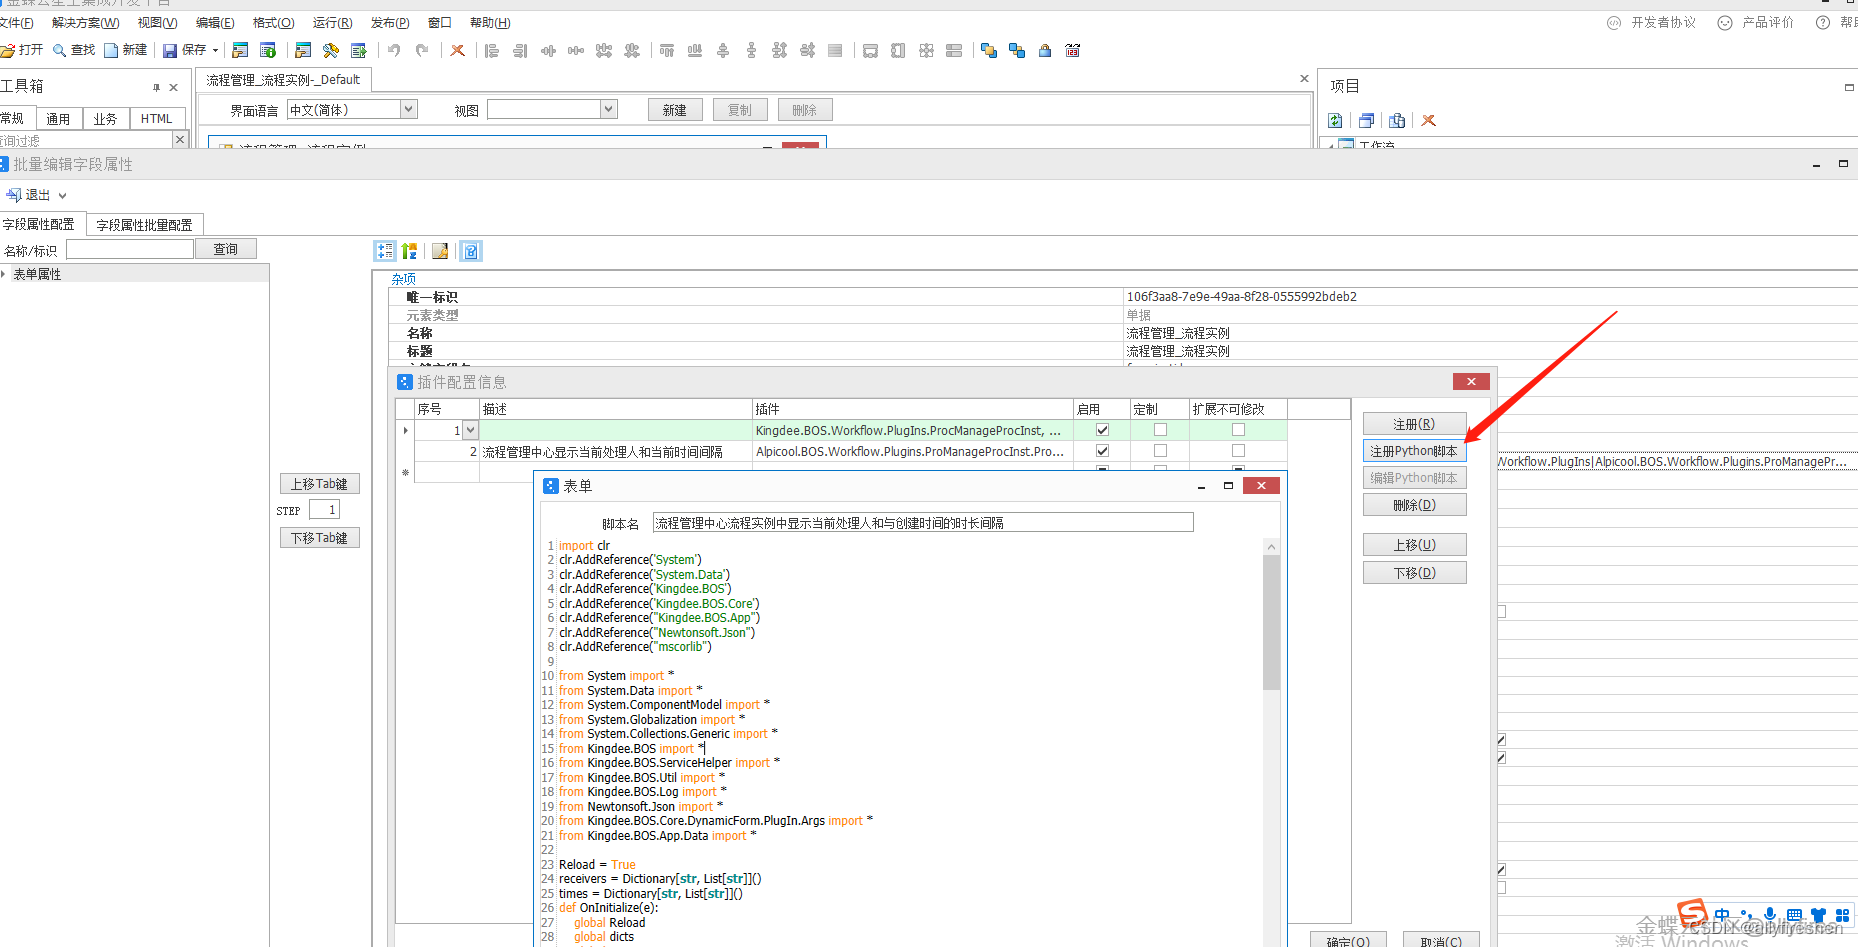Click the red X delete toolbar icon
This screenshot has width=1858, height=947.
coord(458,50)
